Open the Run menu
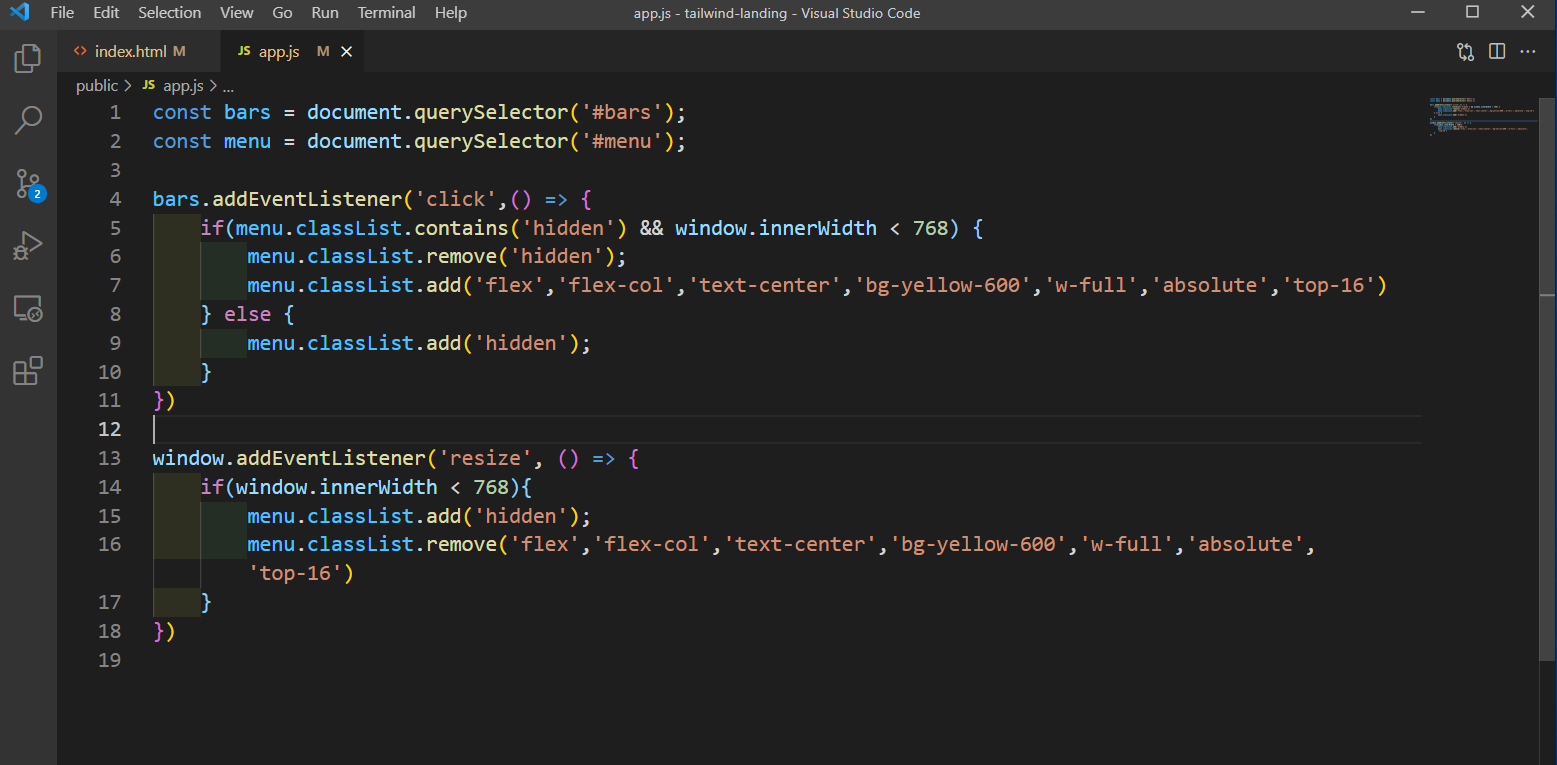This screenshot has width=1557, height=765. [x=325, y=13]
